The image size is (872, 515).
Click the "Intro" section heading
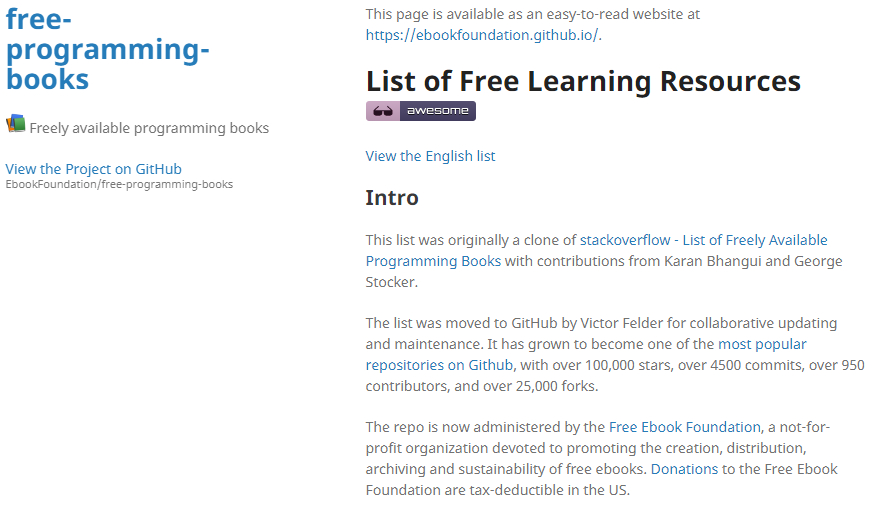[x=392, y=198]
